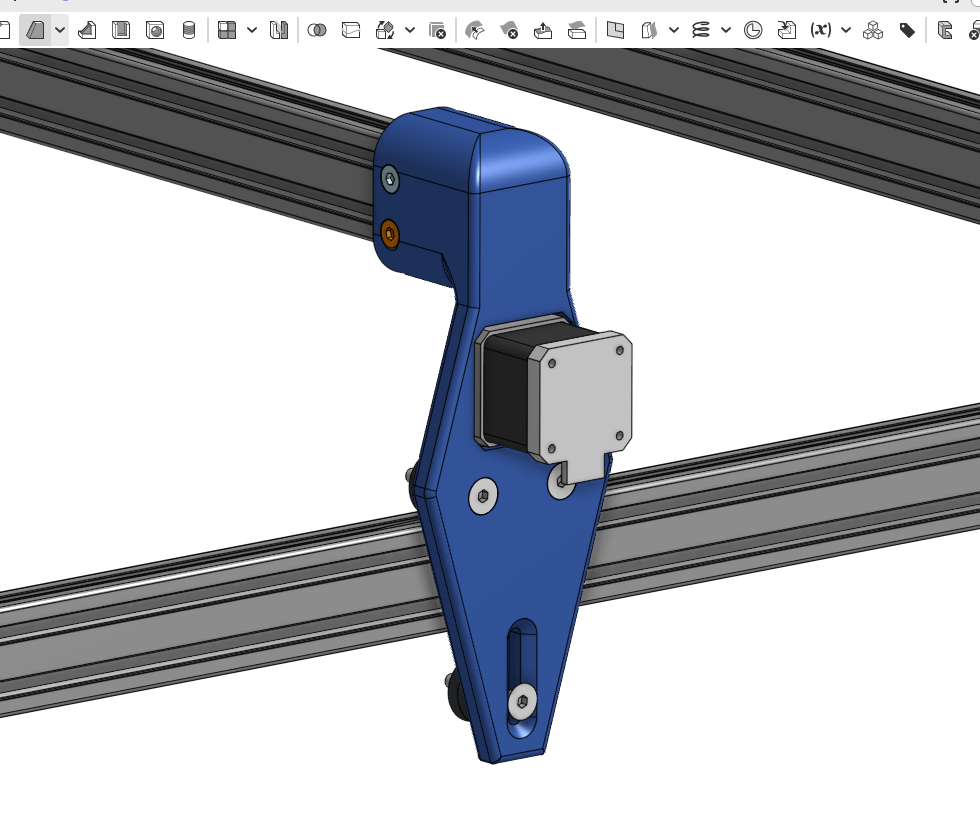Screen dimensions: 980x817
Task: Select the Hole tool
Action: (155, 30)
